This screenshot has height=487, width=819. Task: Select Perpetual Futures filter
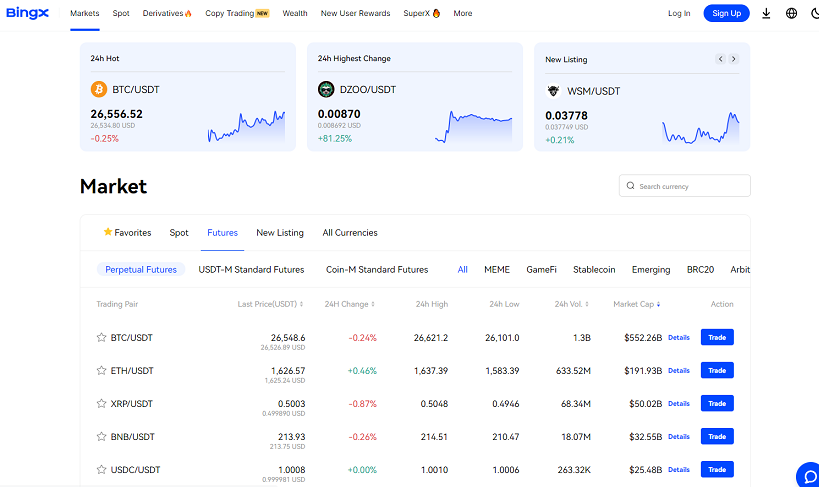click(141, 269)
